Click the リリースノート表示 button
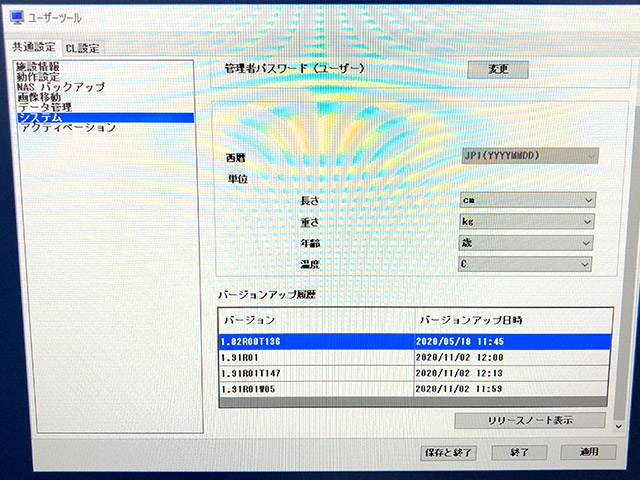640x480 pixels. click(x=530, y=420)
